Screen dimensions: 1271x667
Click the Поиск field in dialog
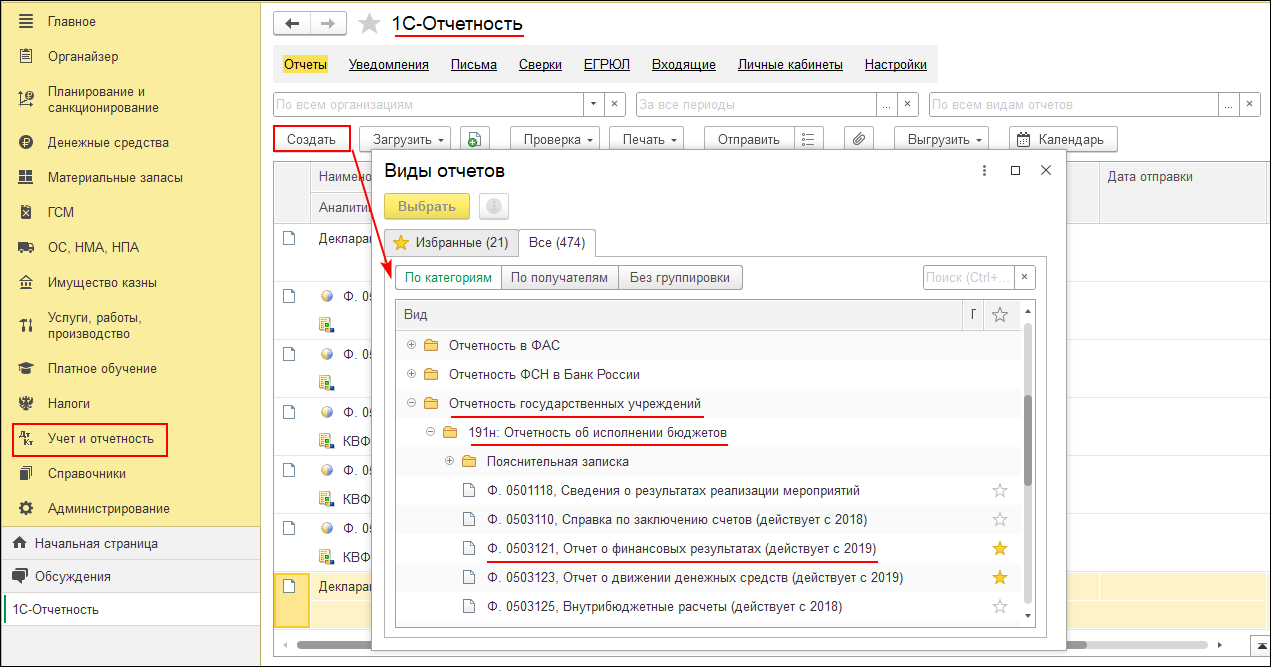[x=968, y=277]
